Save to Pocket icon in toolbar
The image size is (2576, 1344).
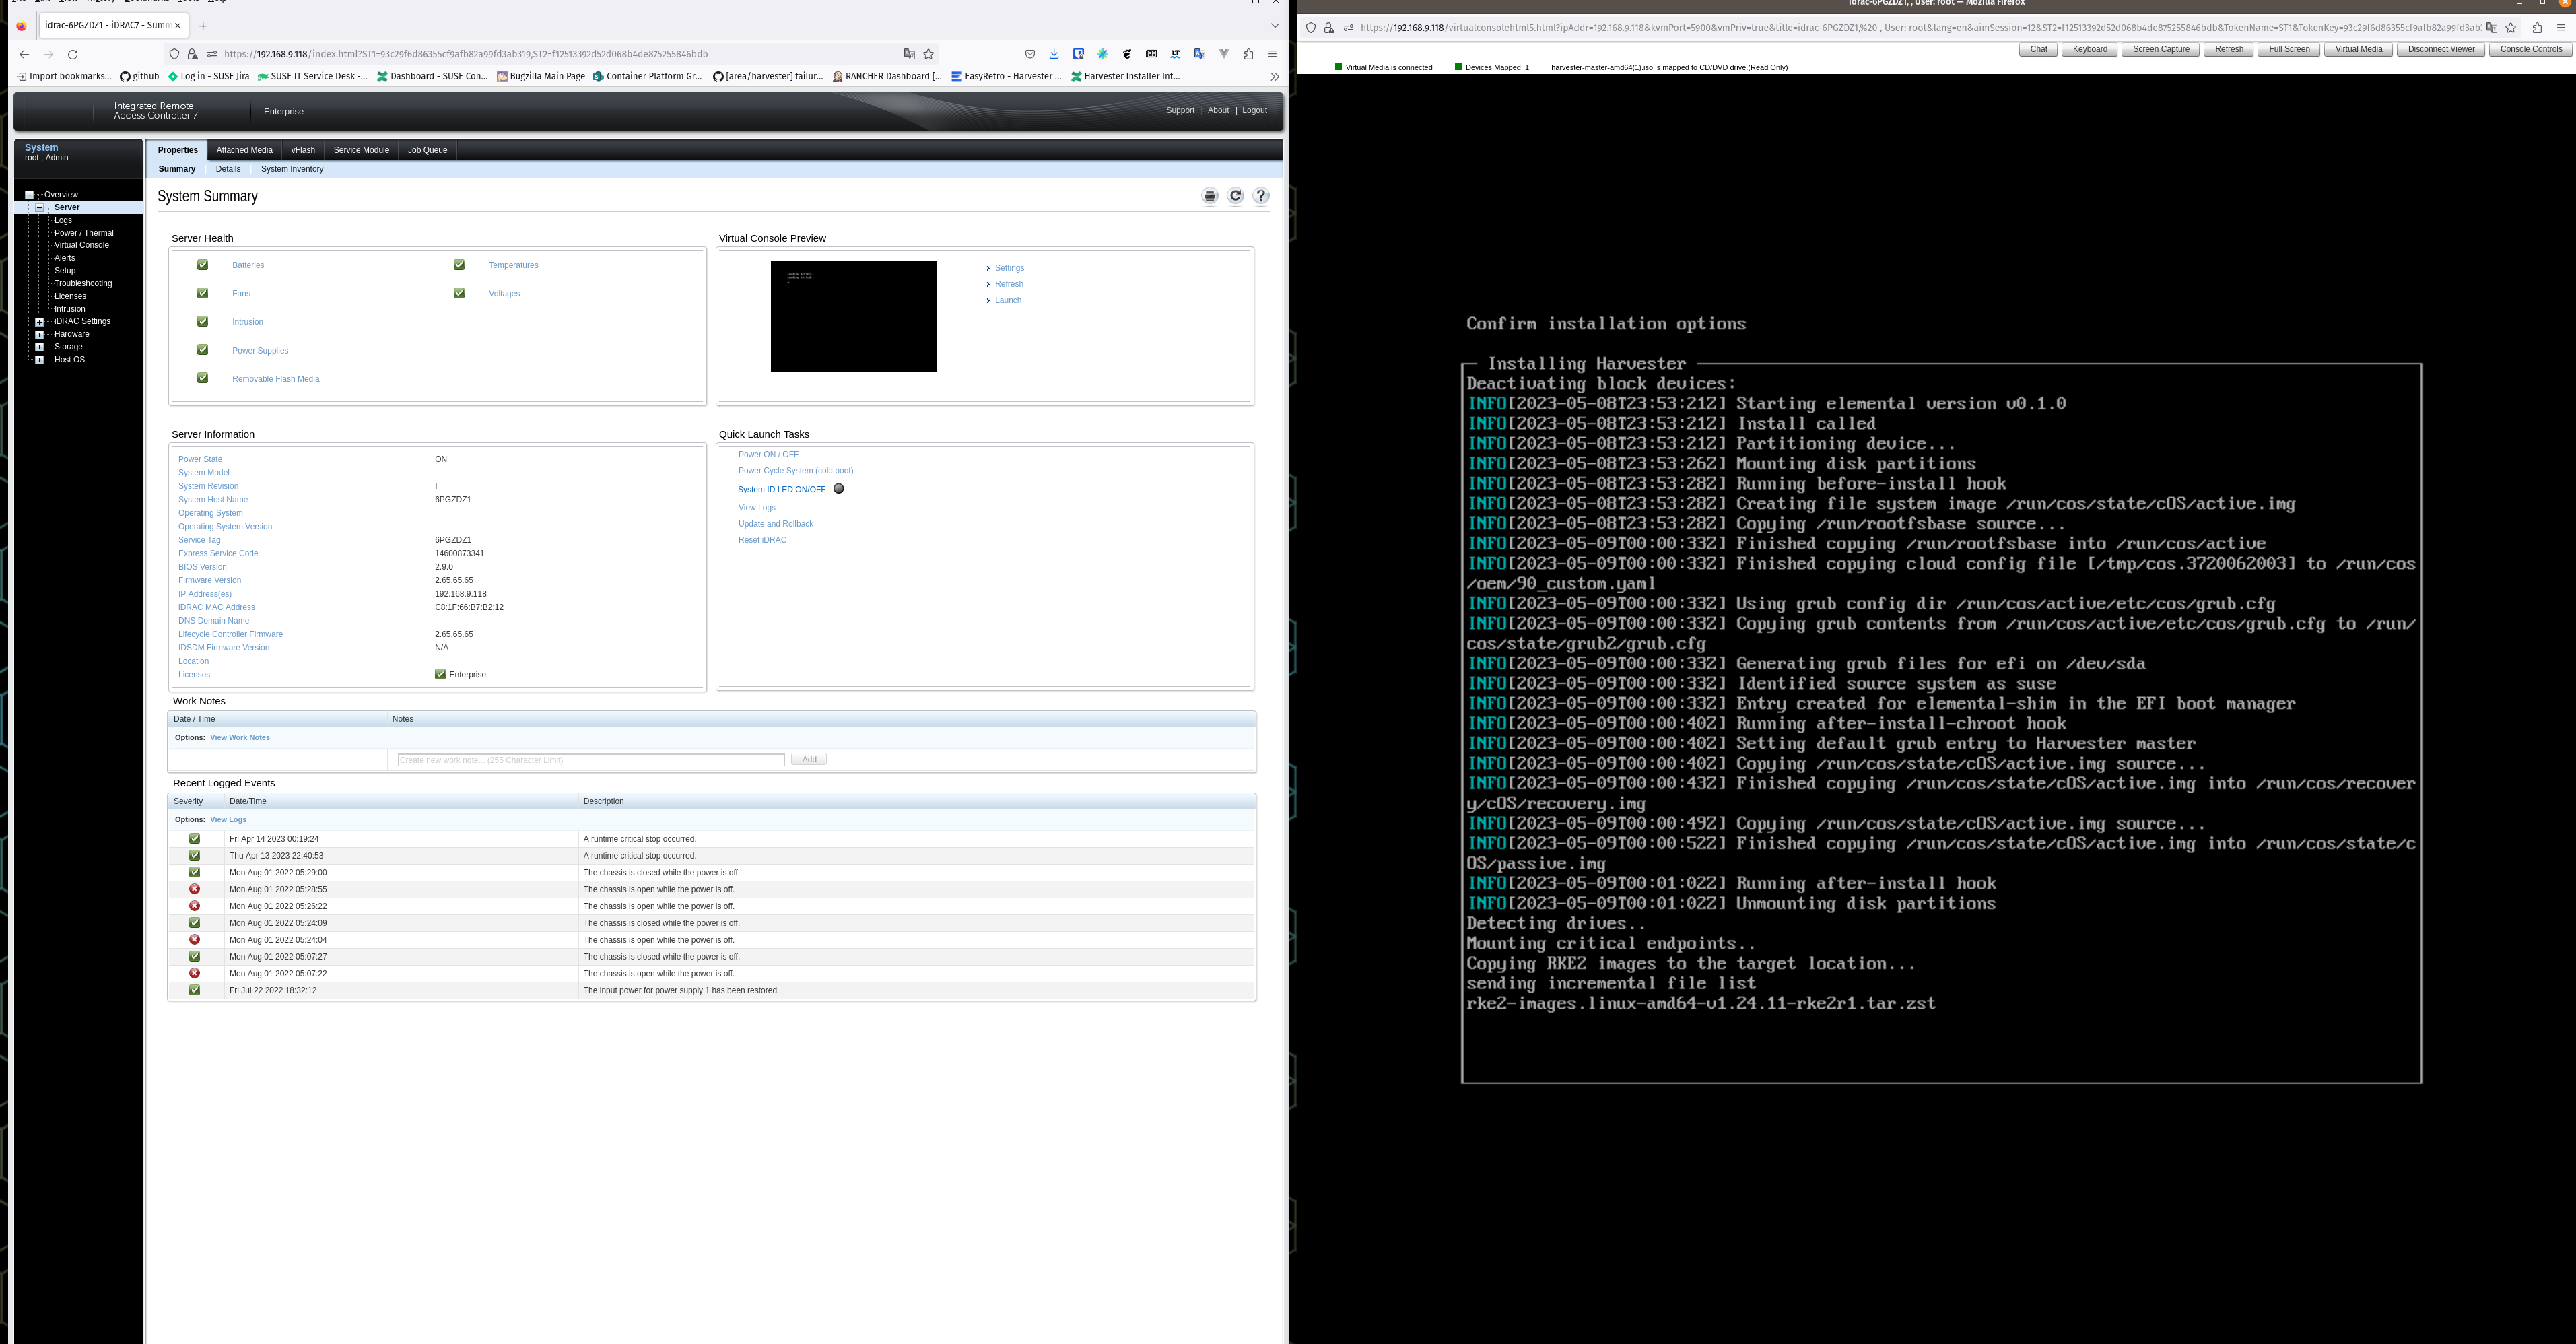pos(1030,54)
